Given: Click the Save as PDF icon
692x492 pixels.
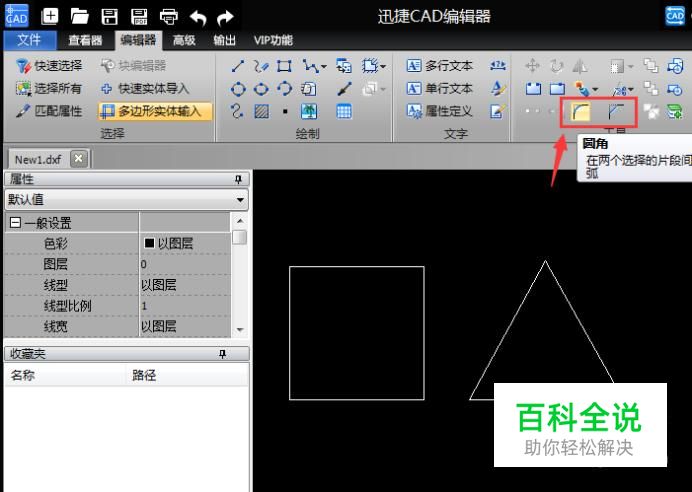Looking at the screenshot, I should click(139, 17).
